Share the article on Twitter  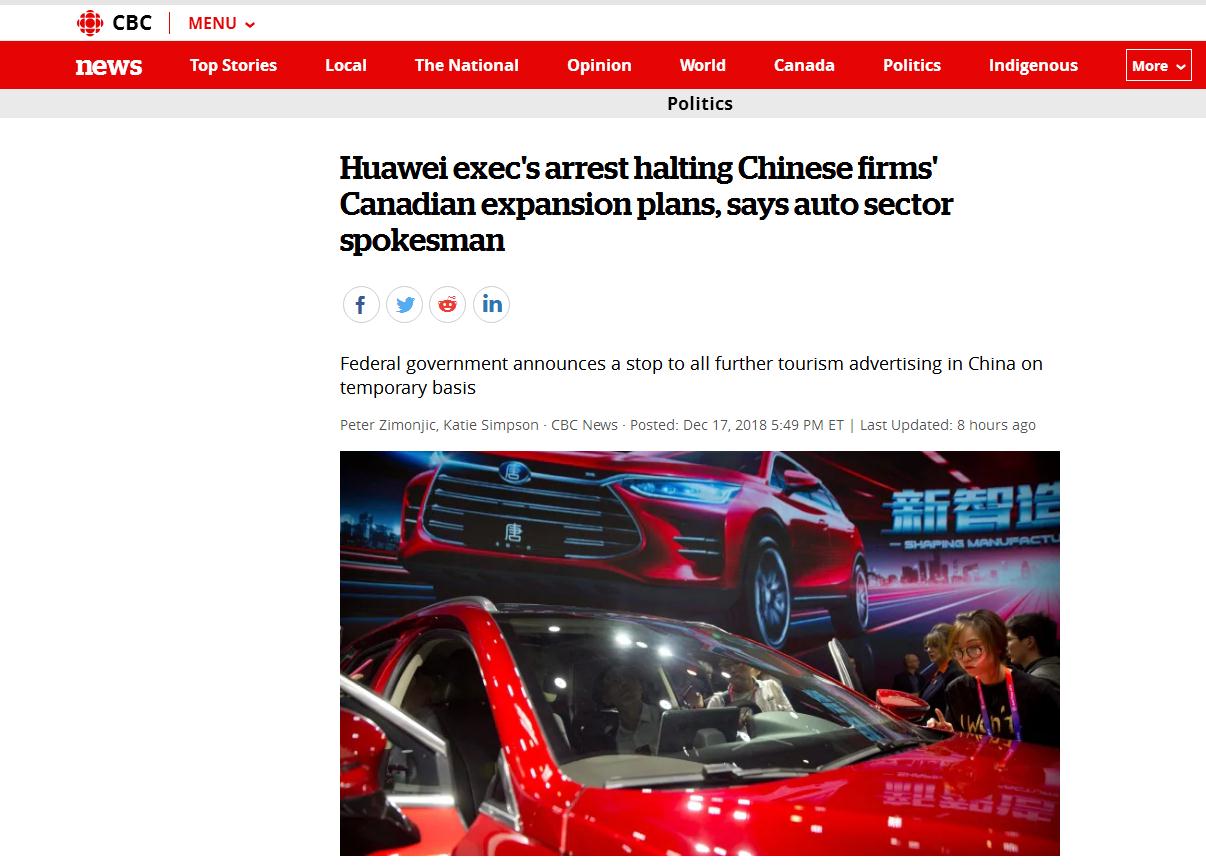[405, 304]
